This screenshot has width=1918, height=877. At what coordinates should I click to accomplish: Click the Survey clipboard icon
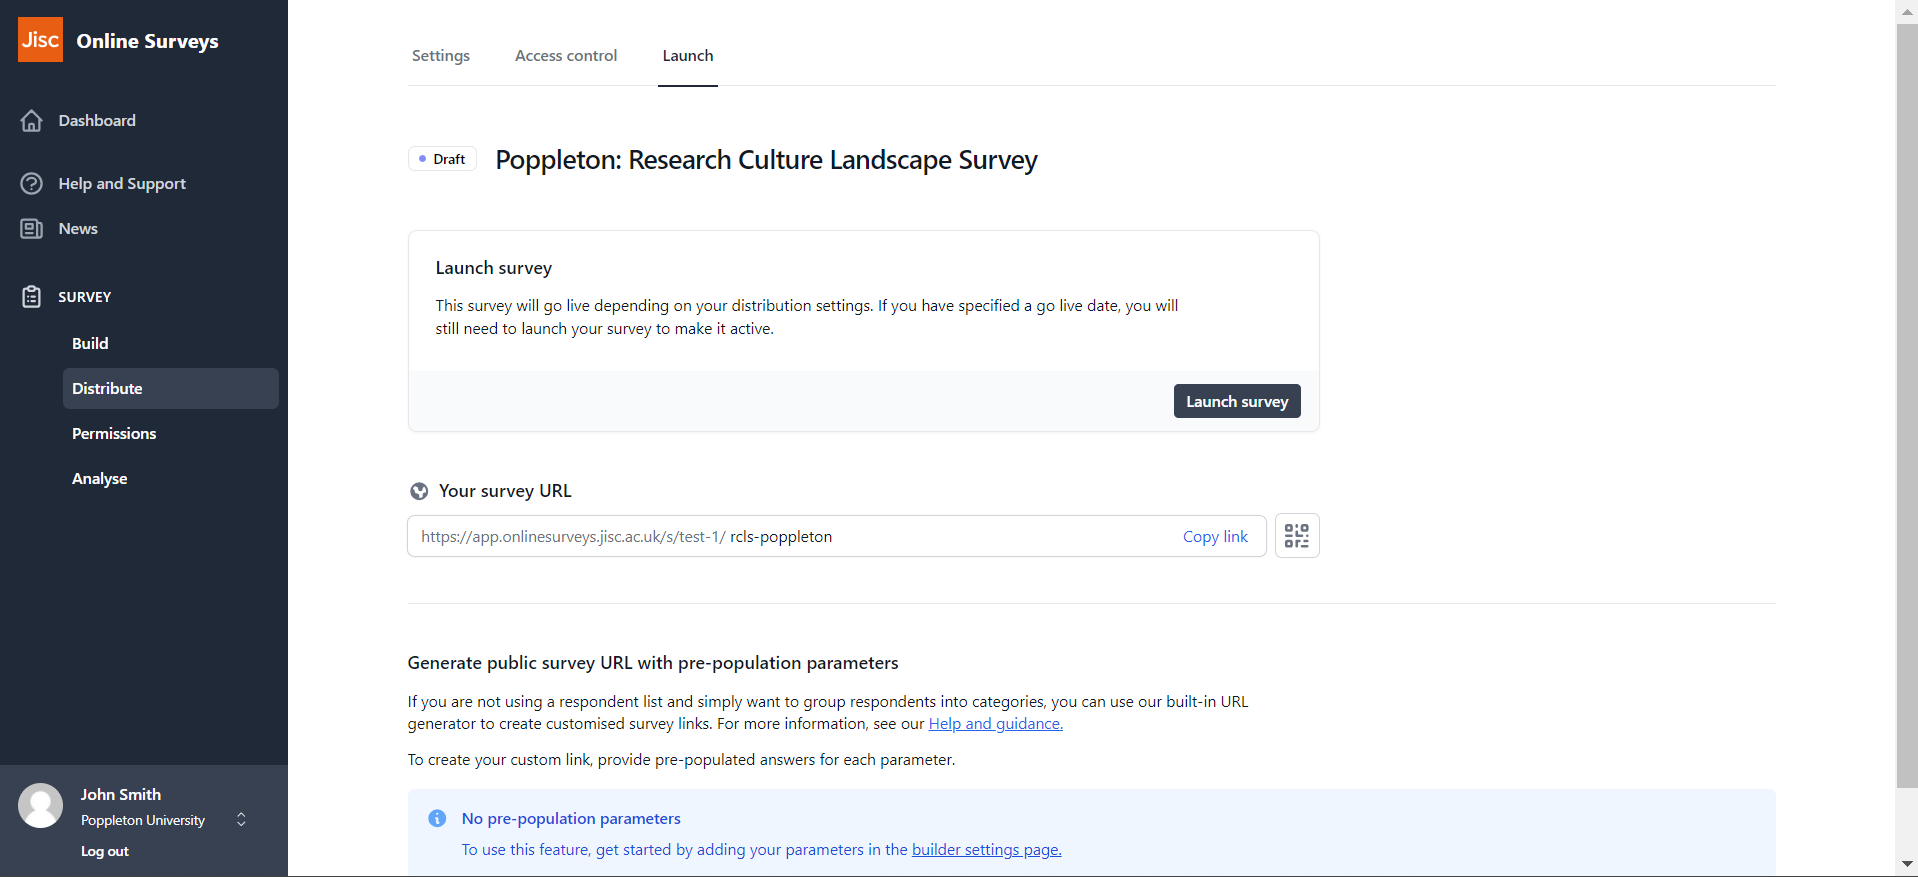32,297
